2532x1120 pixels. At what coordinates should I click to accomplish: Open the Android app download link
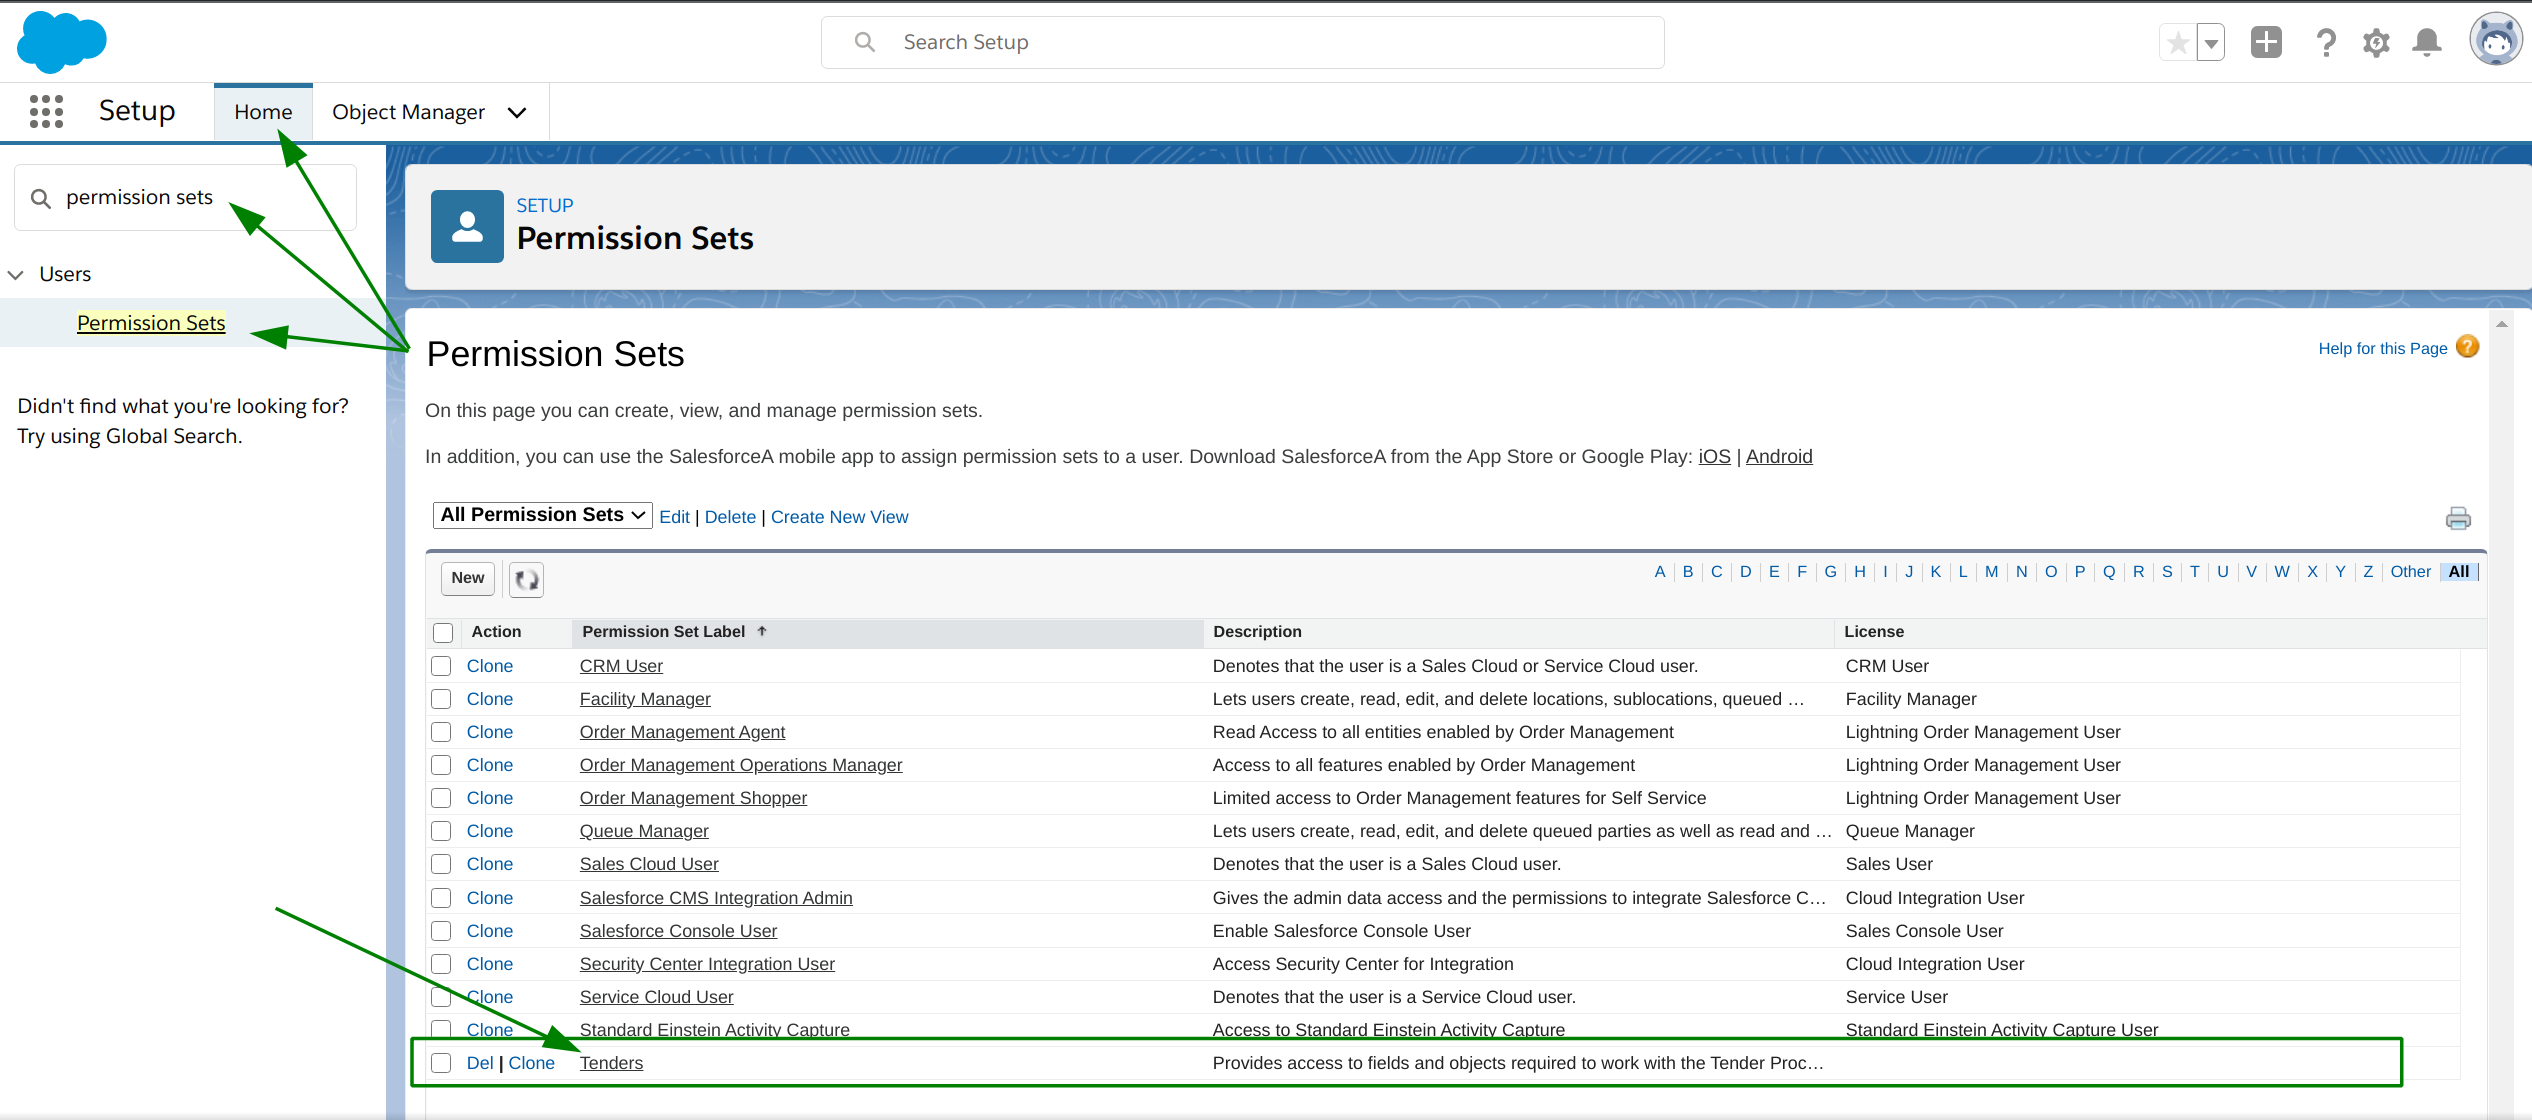1778,457
